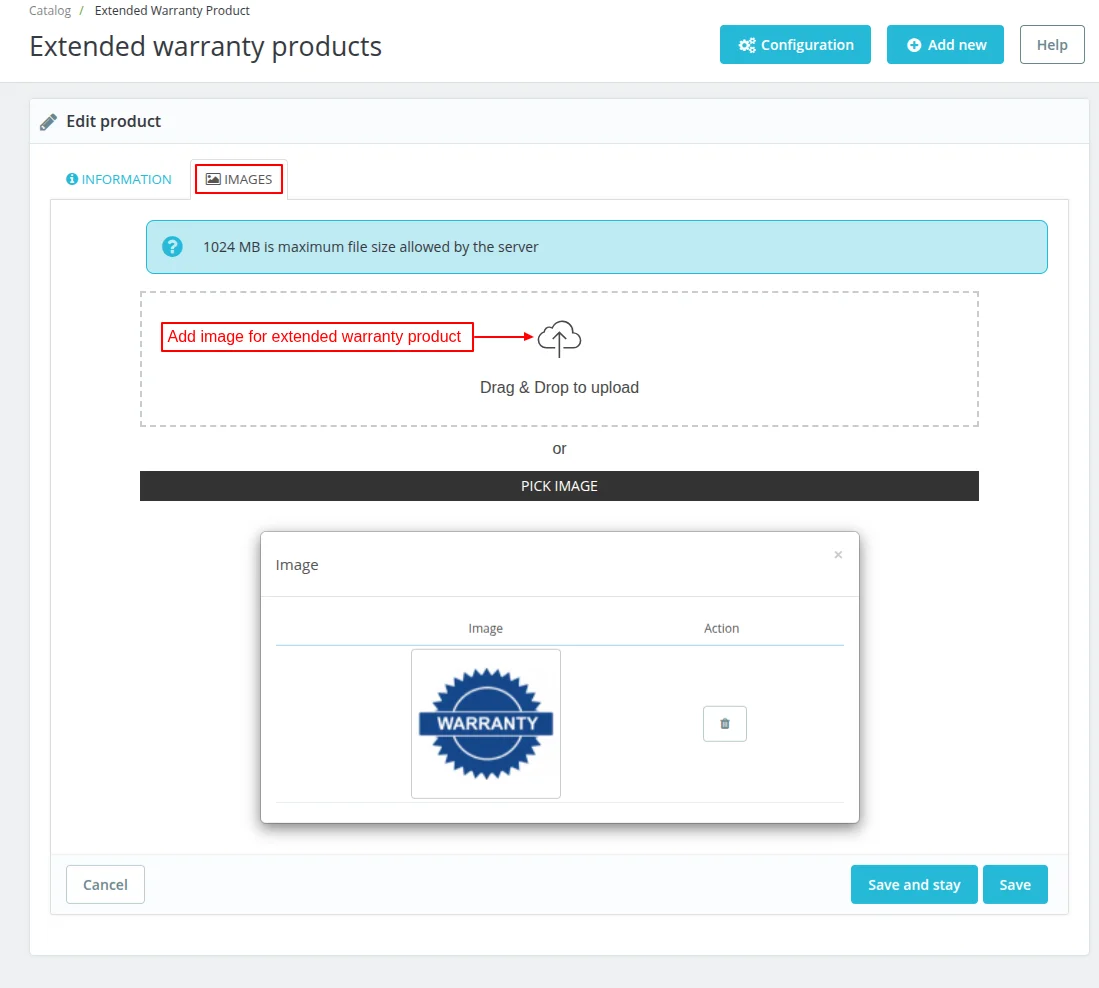This screenshot has height=988, width=1099.
Task: Cancel editing the product
Action: point(105,884)
